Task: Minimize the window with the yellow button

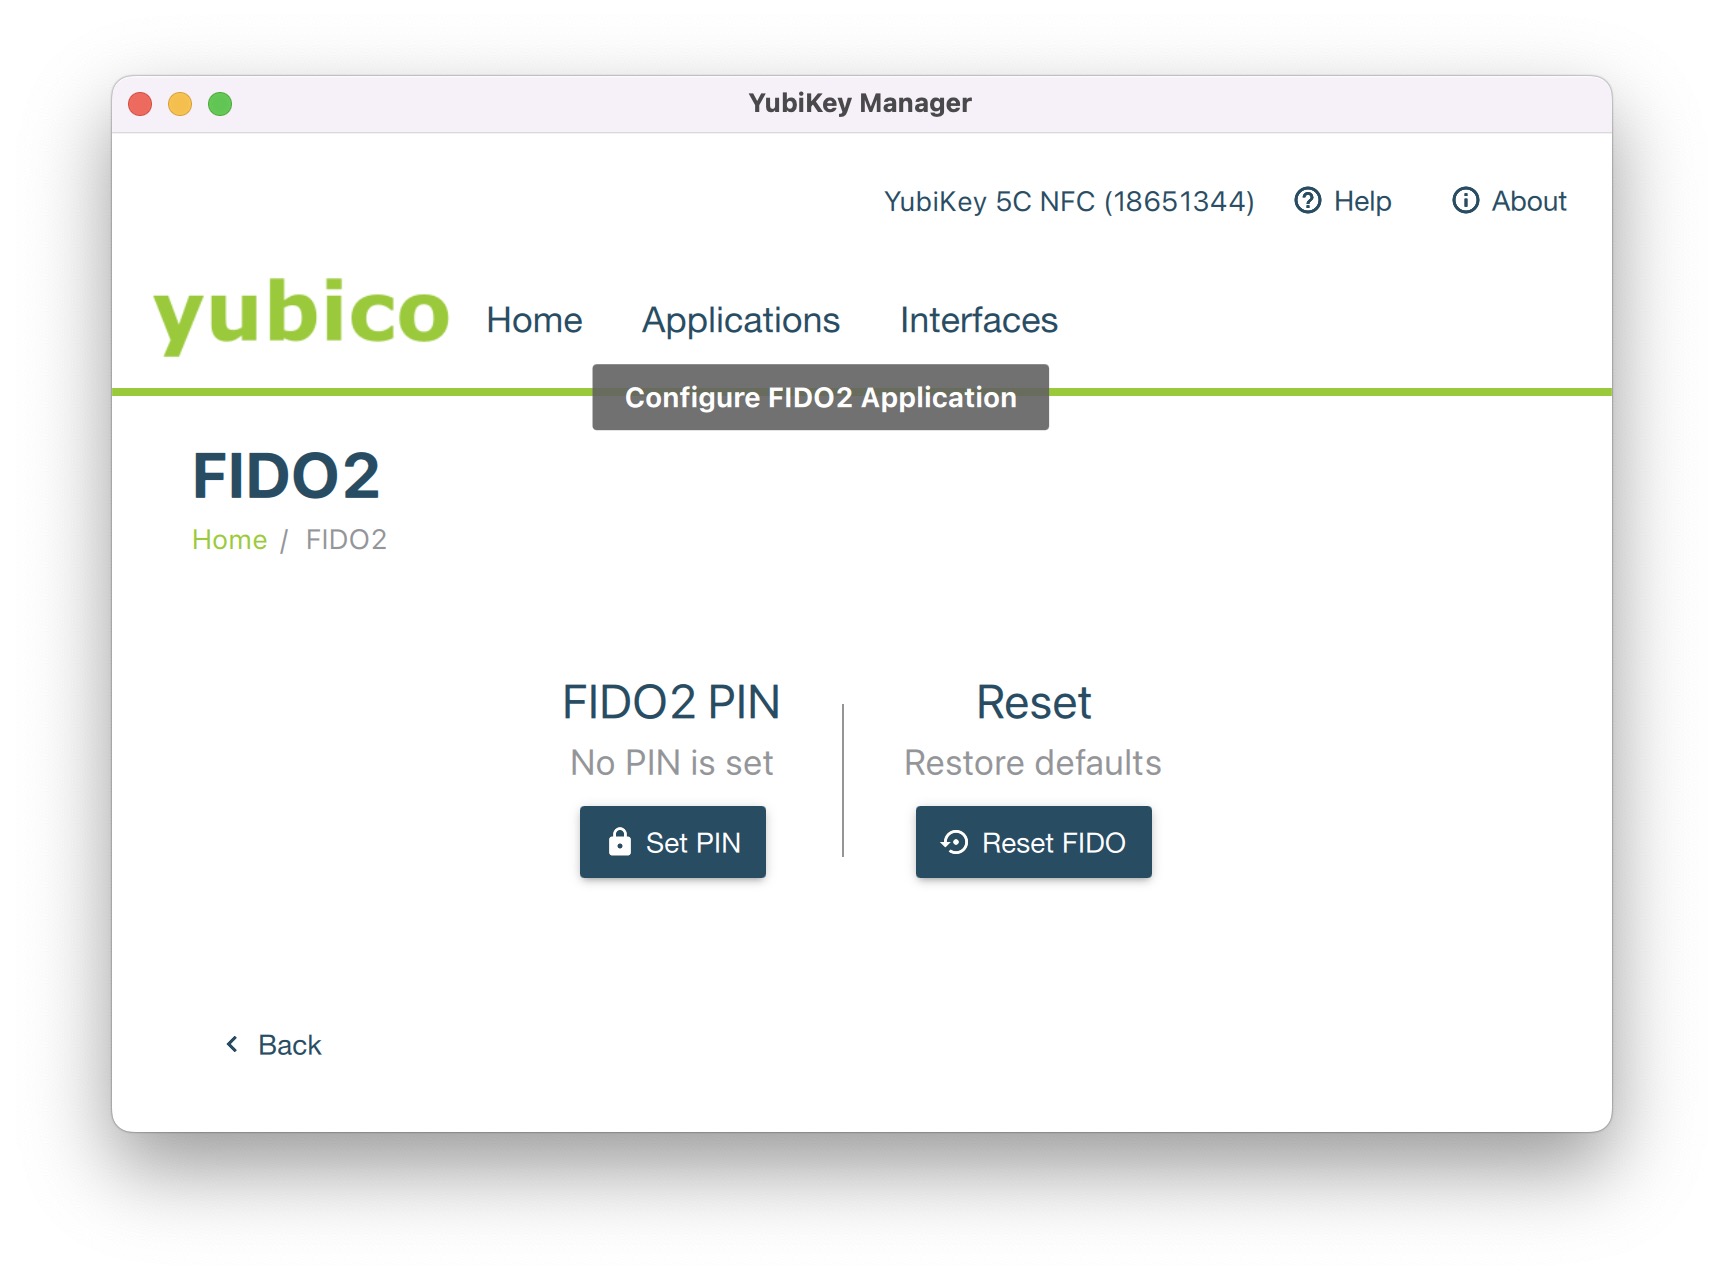Action: pyautogui.click(x=180, y=104)
